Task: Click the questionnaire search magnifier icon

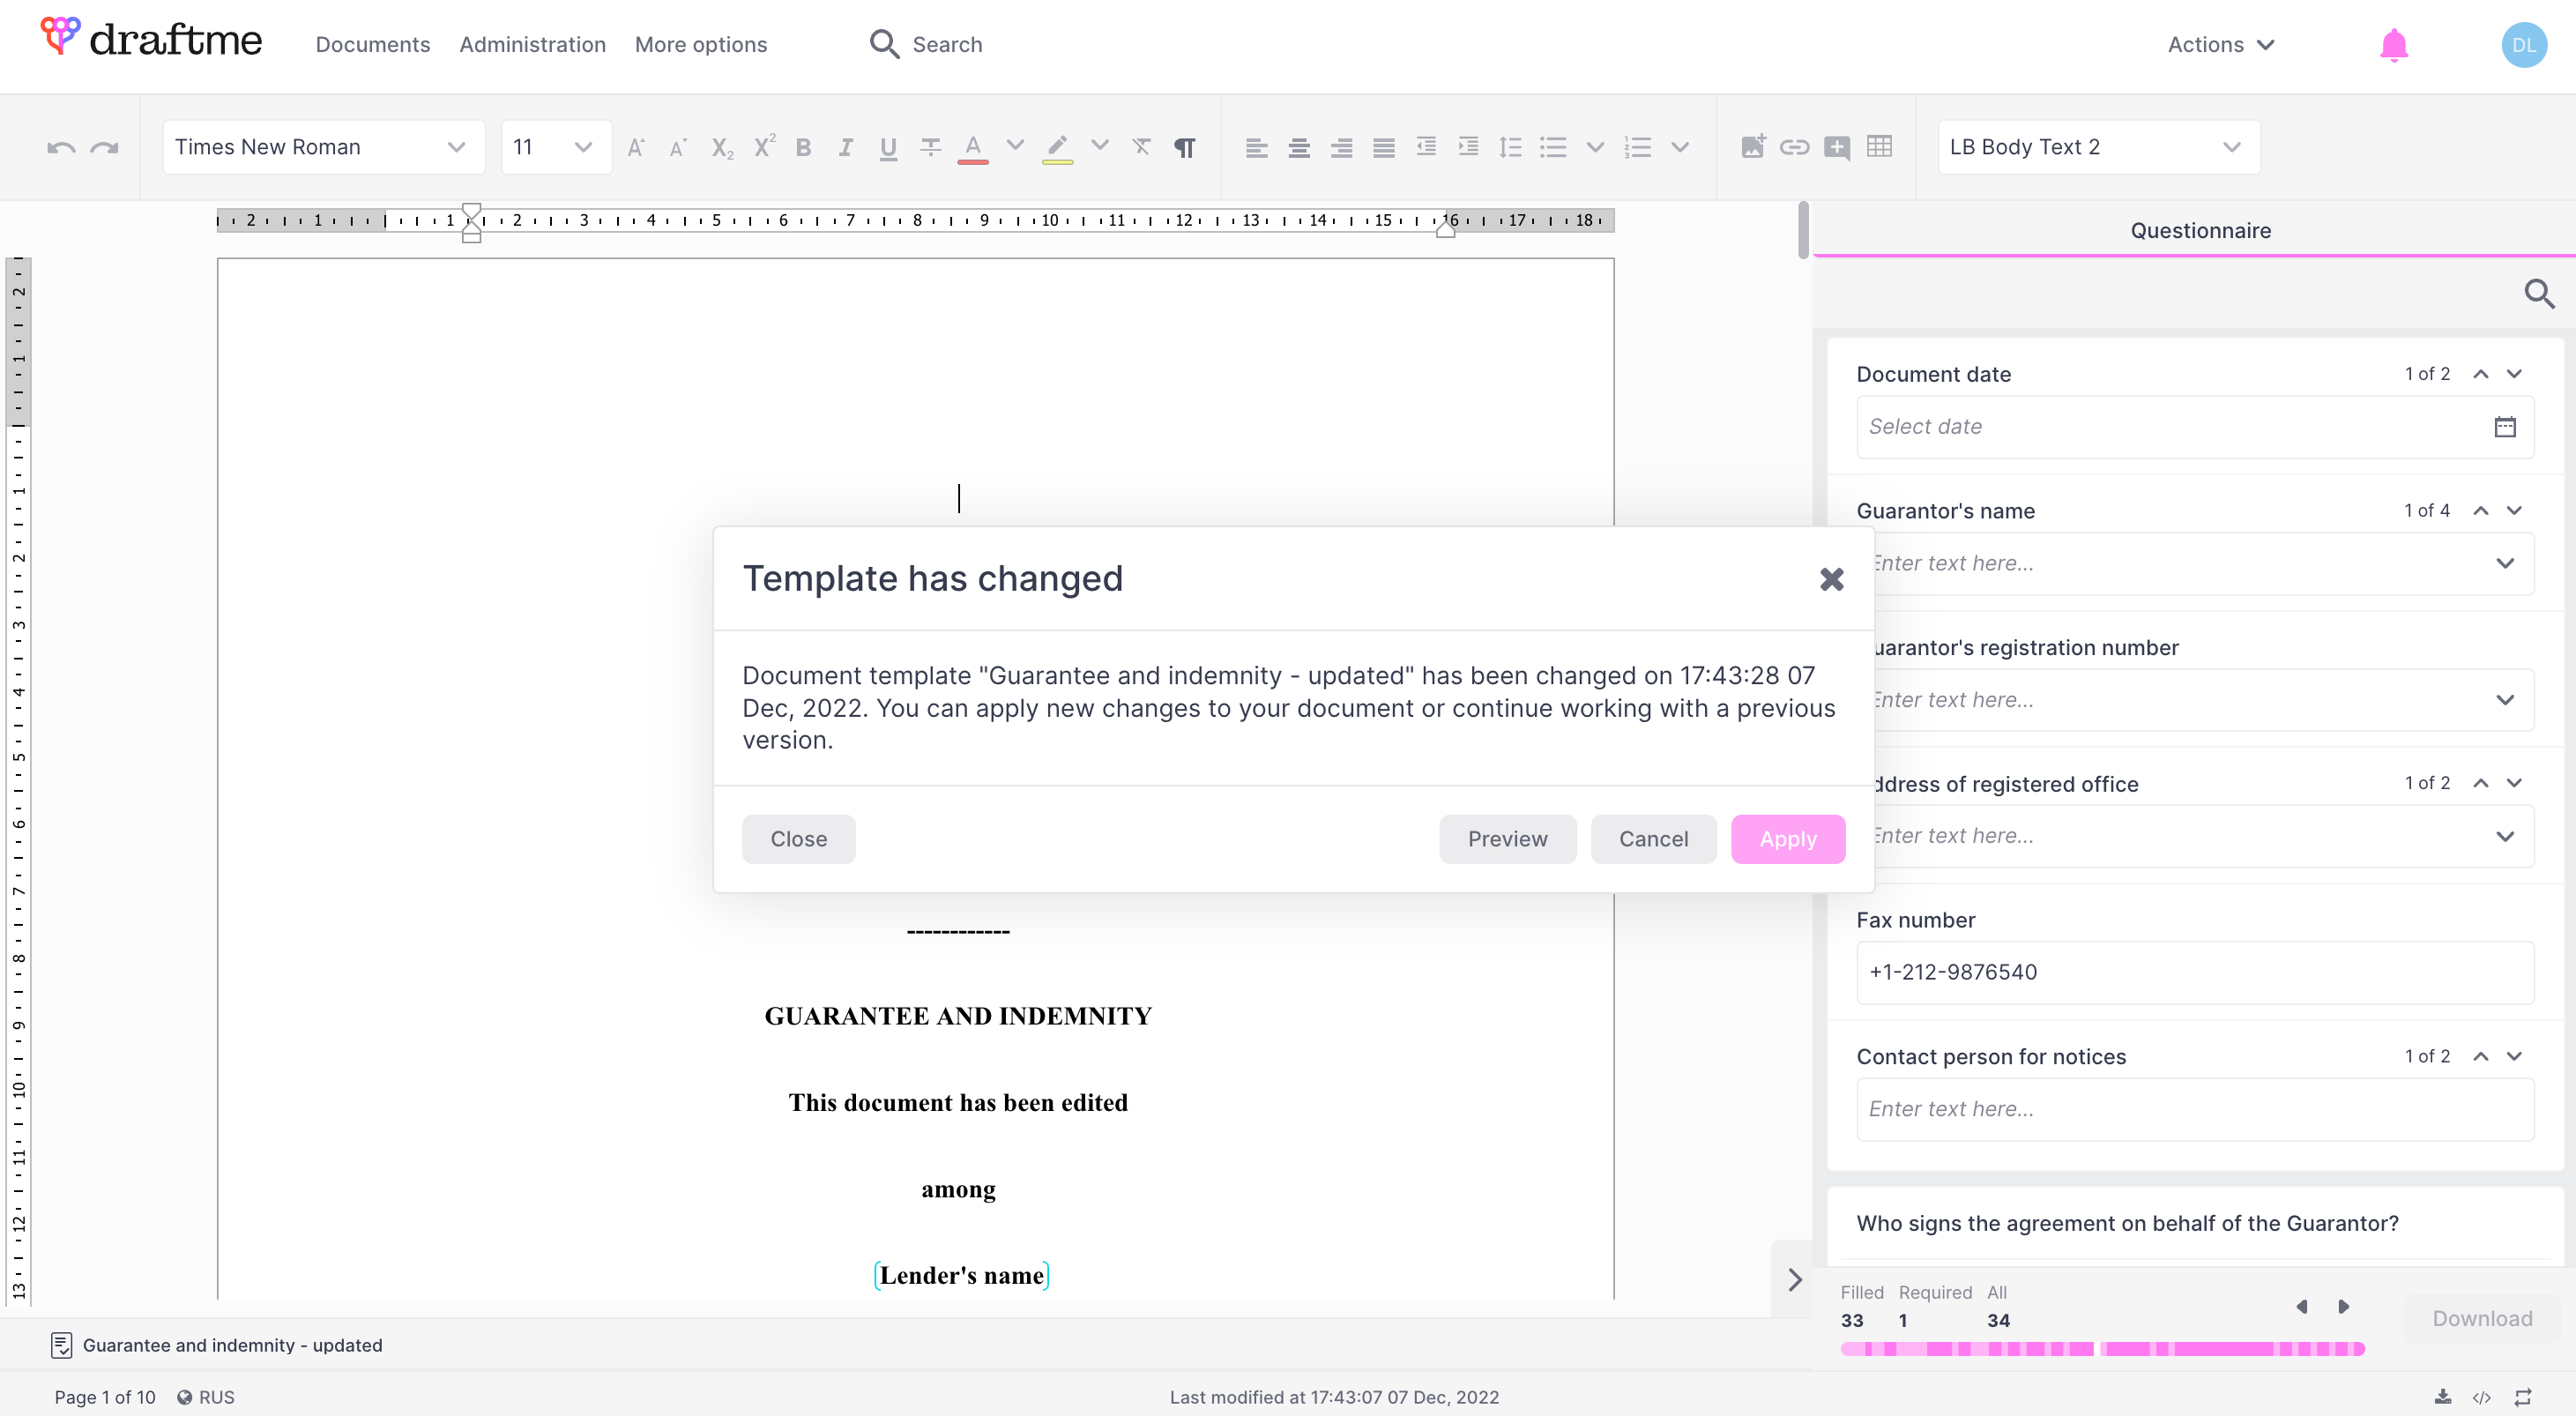Action: tap(2538, 294)
